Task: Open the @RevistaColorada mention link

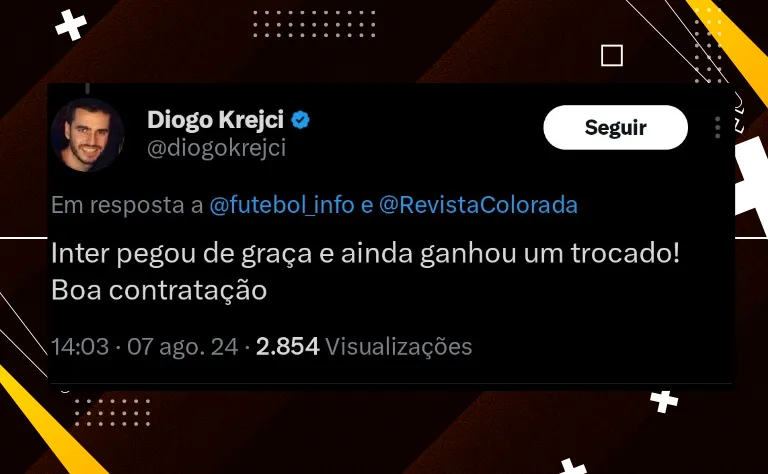Action: coord(478,205)
